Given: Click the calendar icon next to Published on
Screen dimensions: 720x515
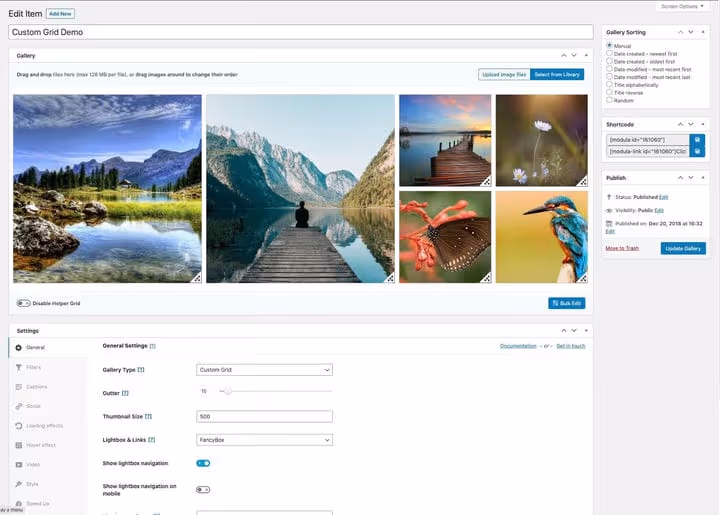Looking at the screenshot, I should tap(609, 224).
